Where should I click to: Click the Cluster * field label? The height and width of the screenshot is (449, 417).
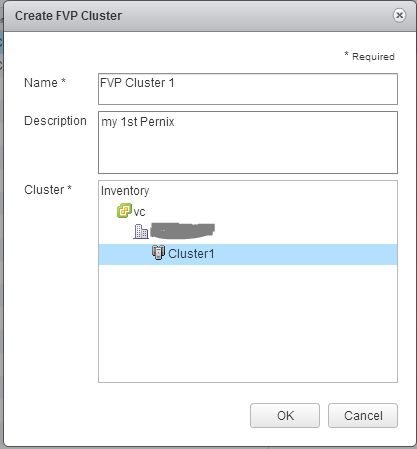point(48,190)
